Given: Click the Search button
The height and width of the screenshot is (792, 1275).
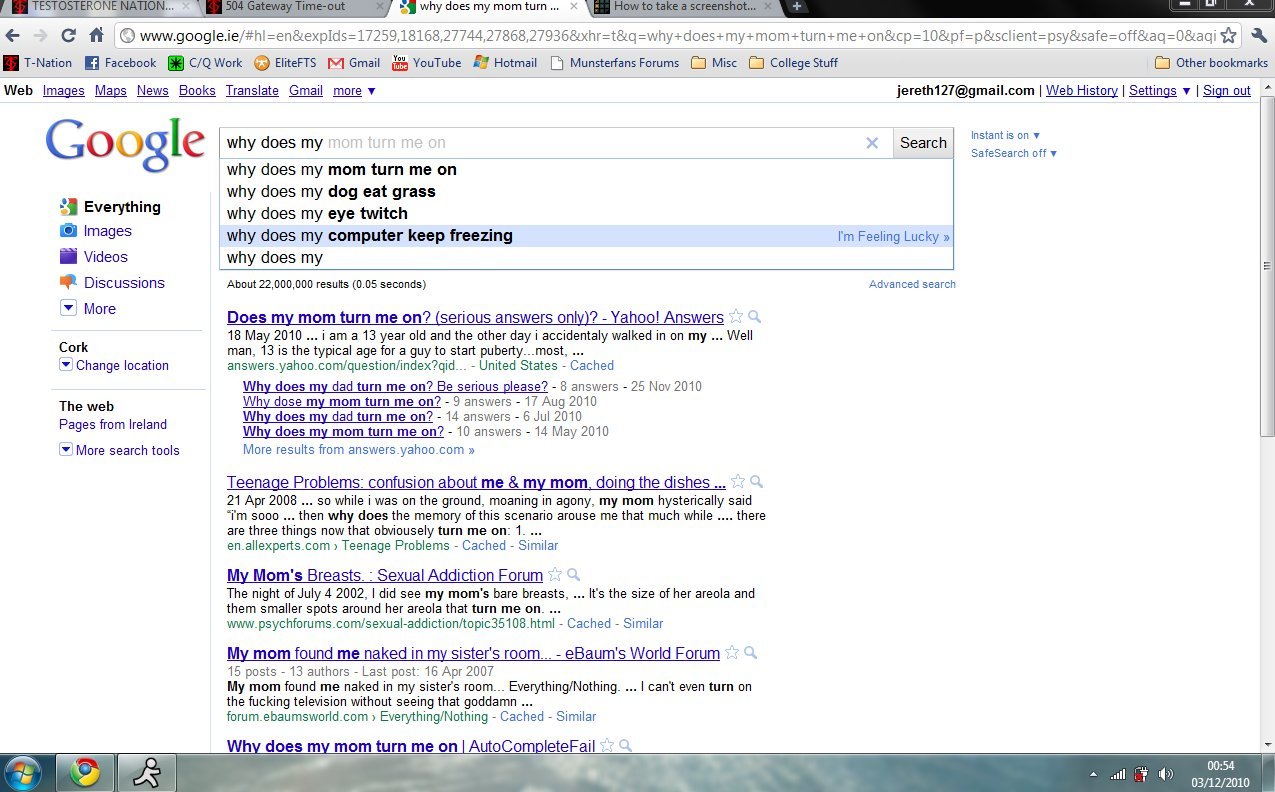Looking at the screenshot, I should coord(923,143).
